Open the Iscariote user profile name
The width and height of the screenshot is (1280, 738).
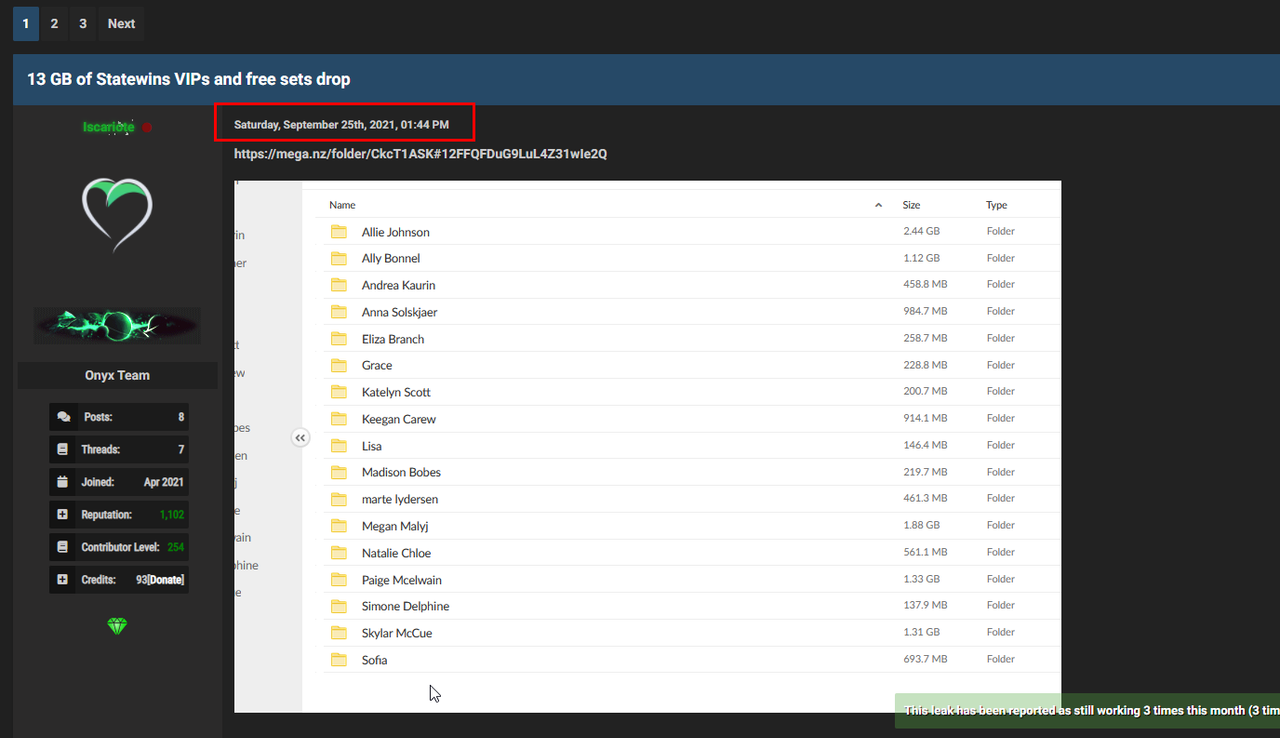108,127
